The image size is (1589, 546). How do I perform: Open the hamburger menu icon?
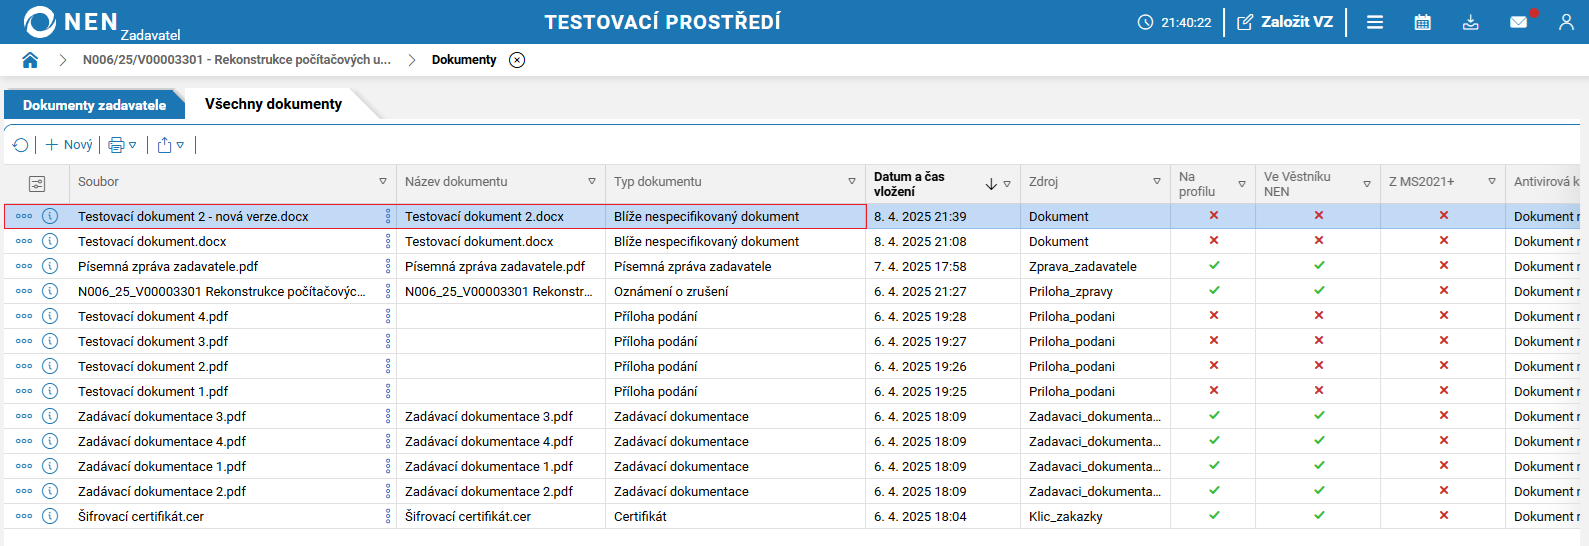pyautogui.click(x=1375, y=22)
